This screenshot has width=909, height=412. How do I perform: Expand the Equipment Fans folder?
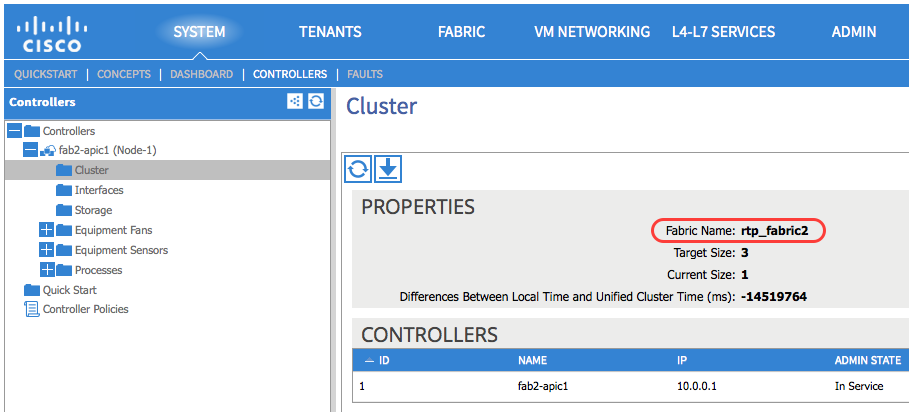click(47, 230)
